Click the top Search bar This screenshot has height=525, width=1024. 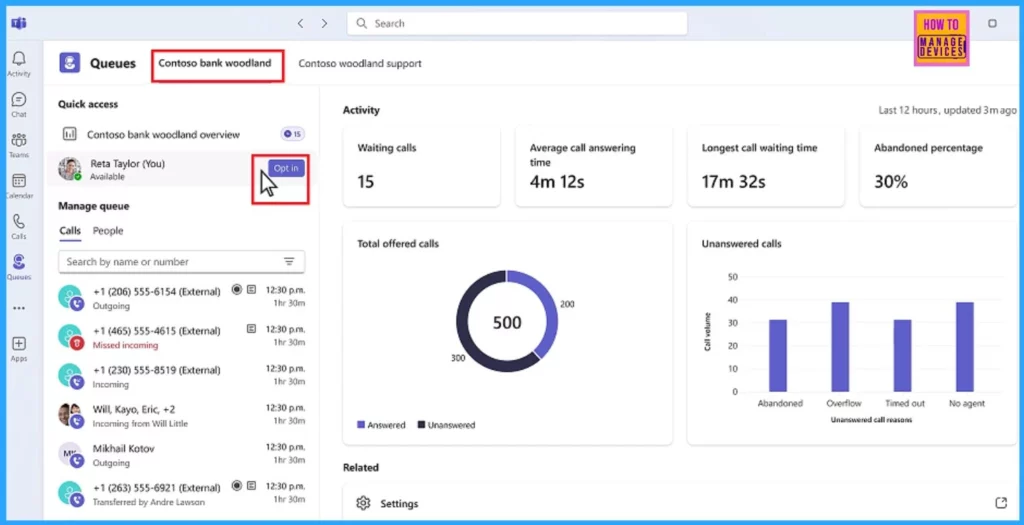(x=517, y=24)
